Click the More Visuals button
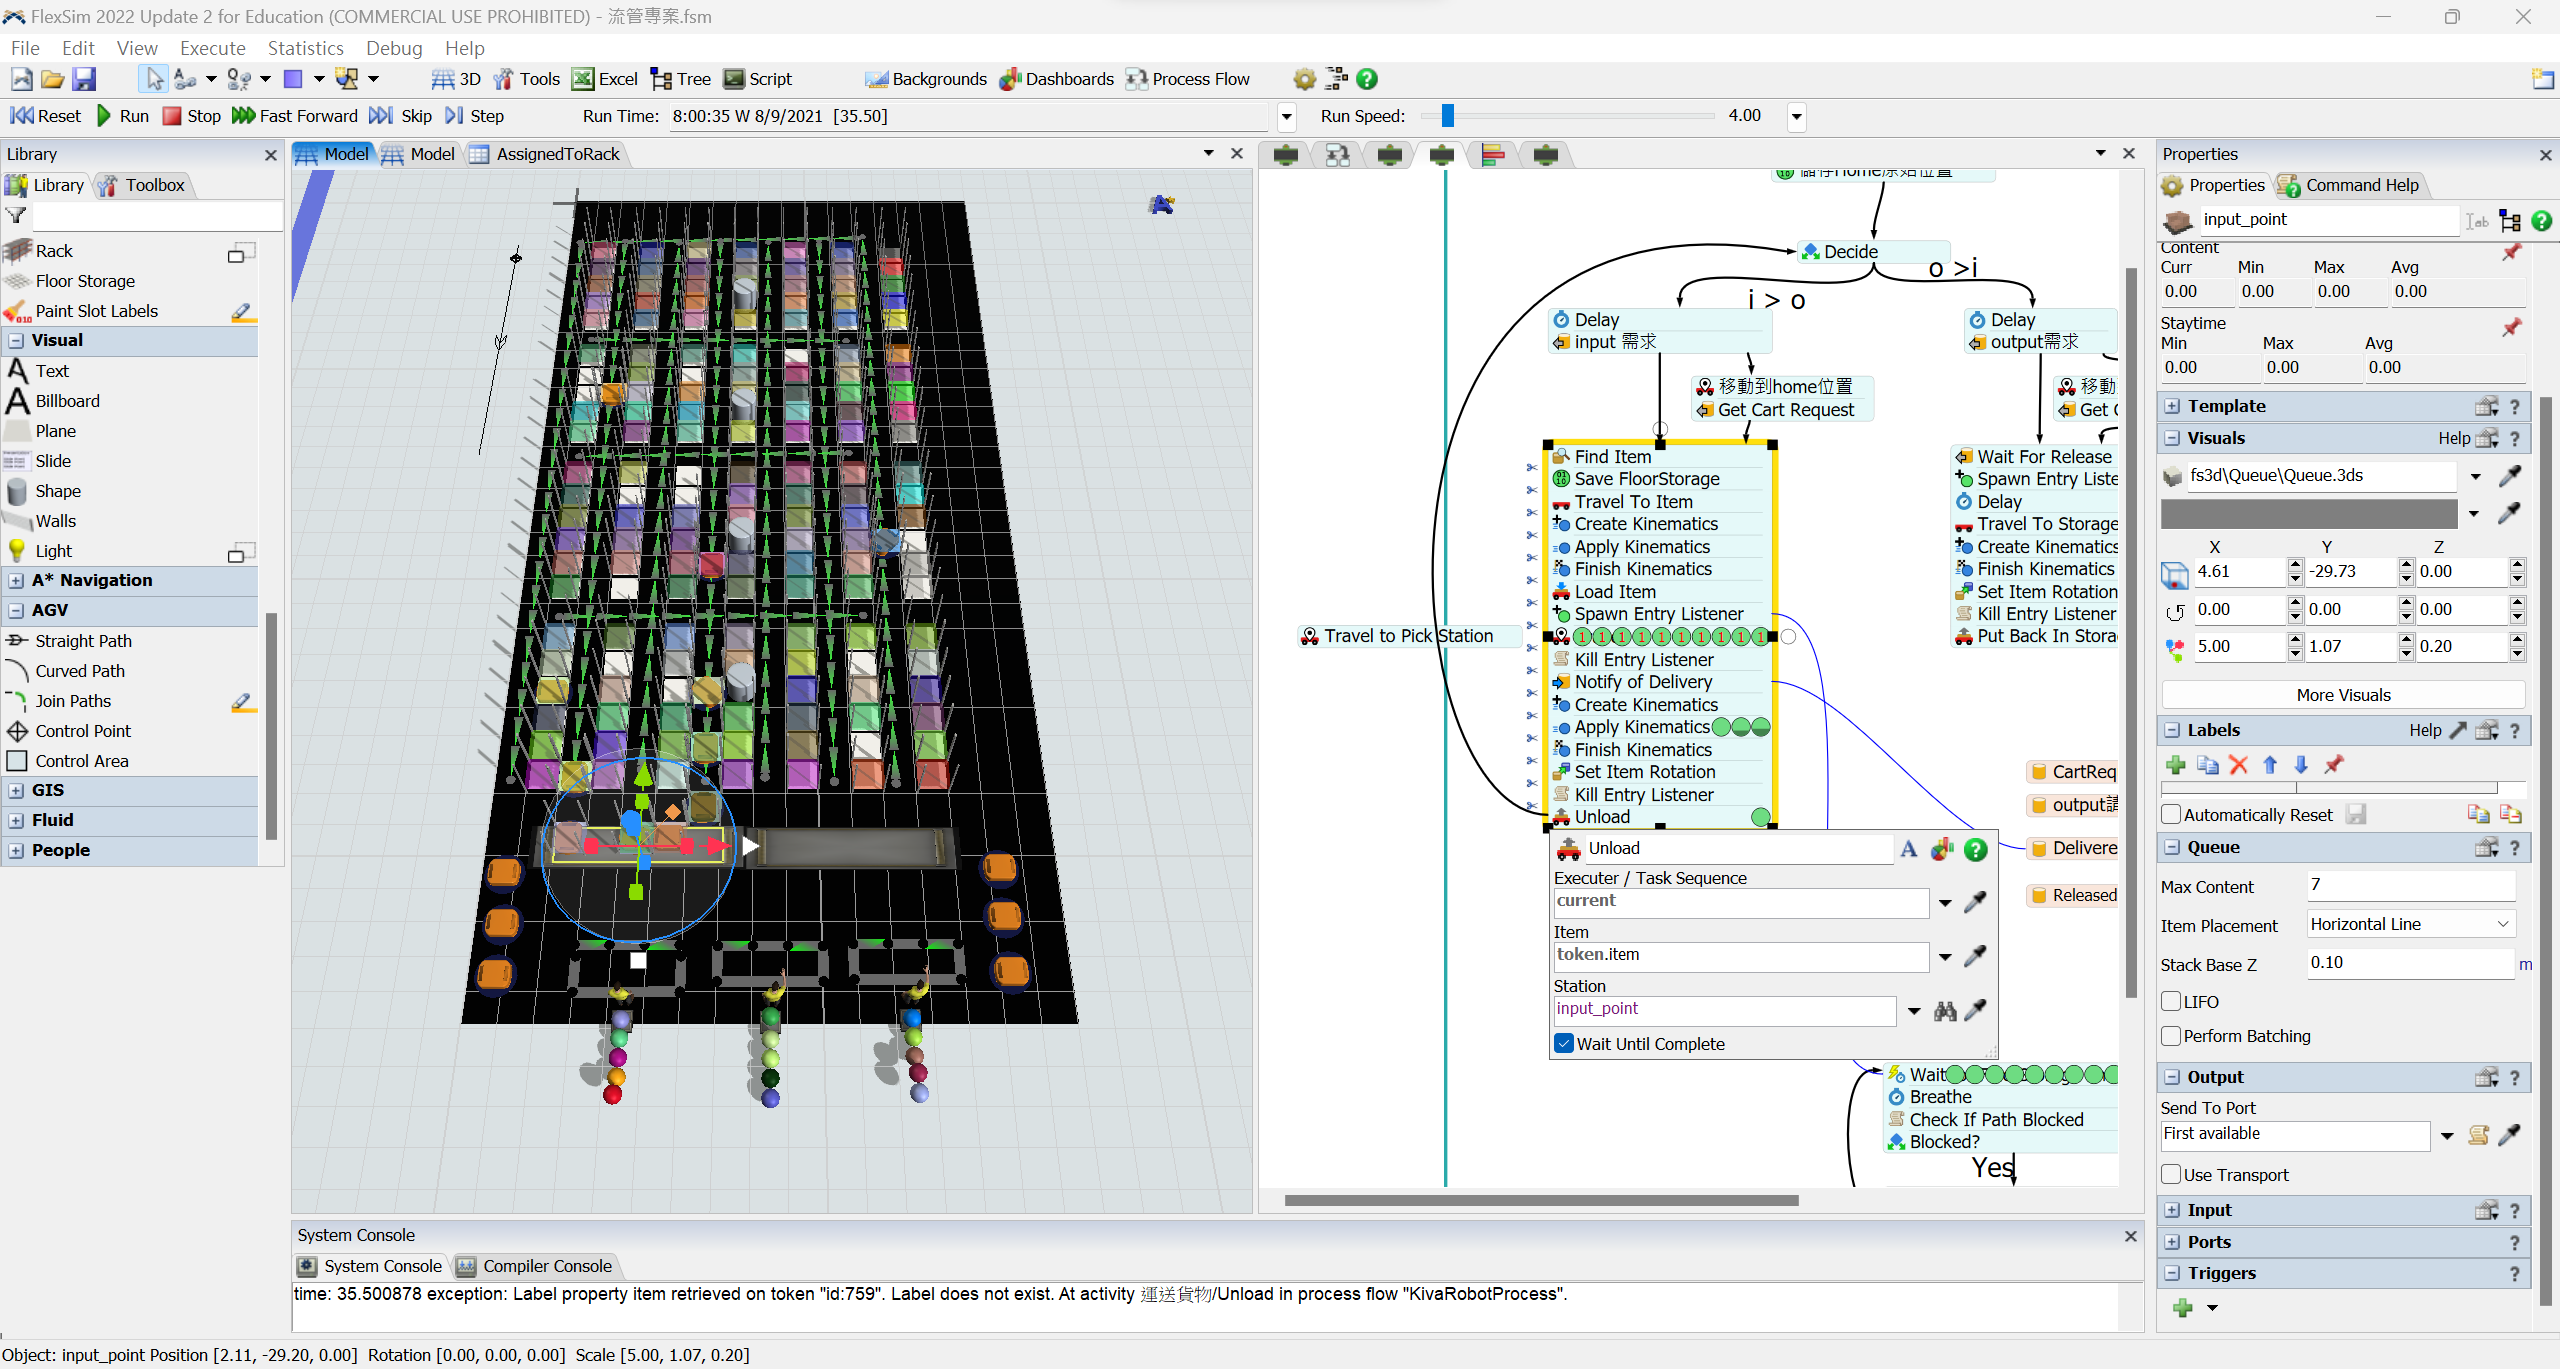 2342,695
